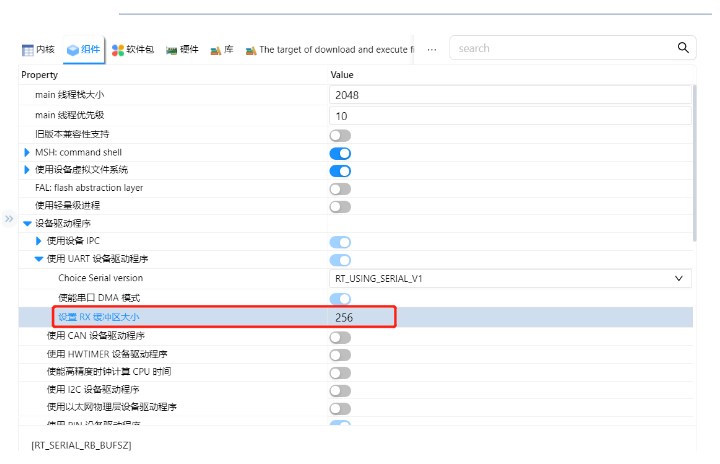The height and width of the screenshot is (464, 720).
Task: Select the main 线程栈大小 row label
Action: pos(69,95)
